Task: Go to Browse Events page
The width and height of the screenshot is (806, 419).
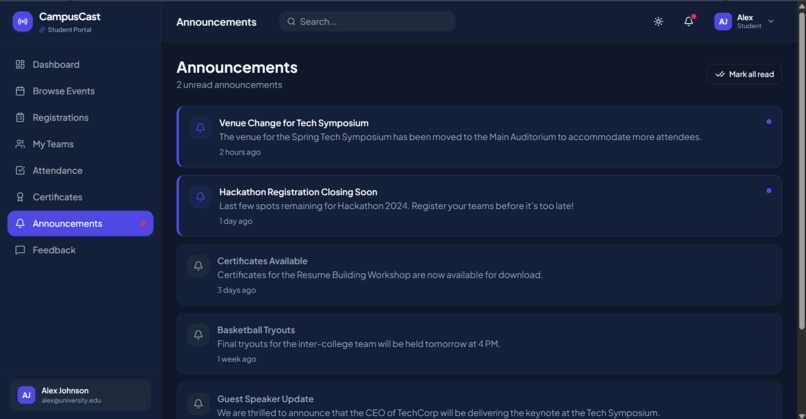Action: pyautogui.click(x=80, y=91)
